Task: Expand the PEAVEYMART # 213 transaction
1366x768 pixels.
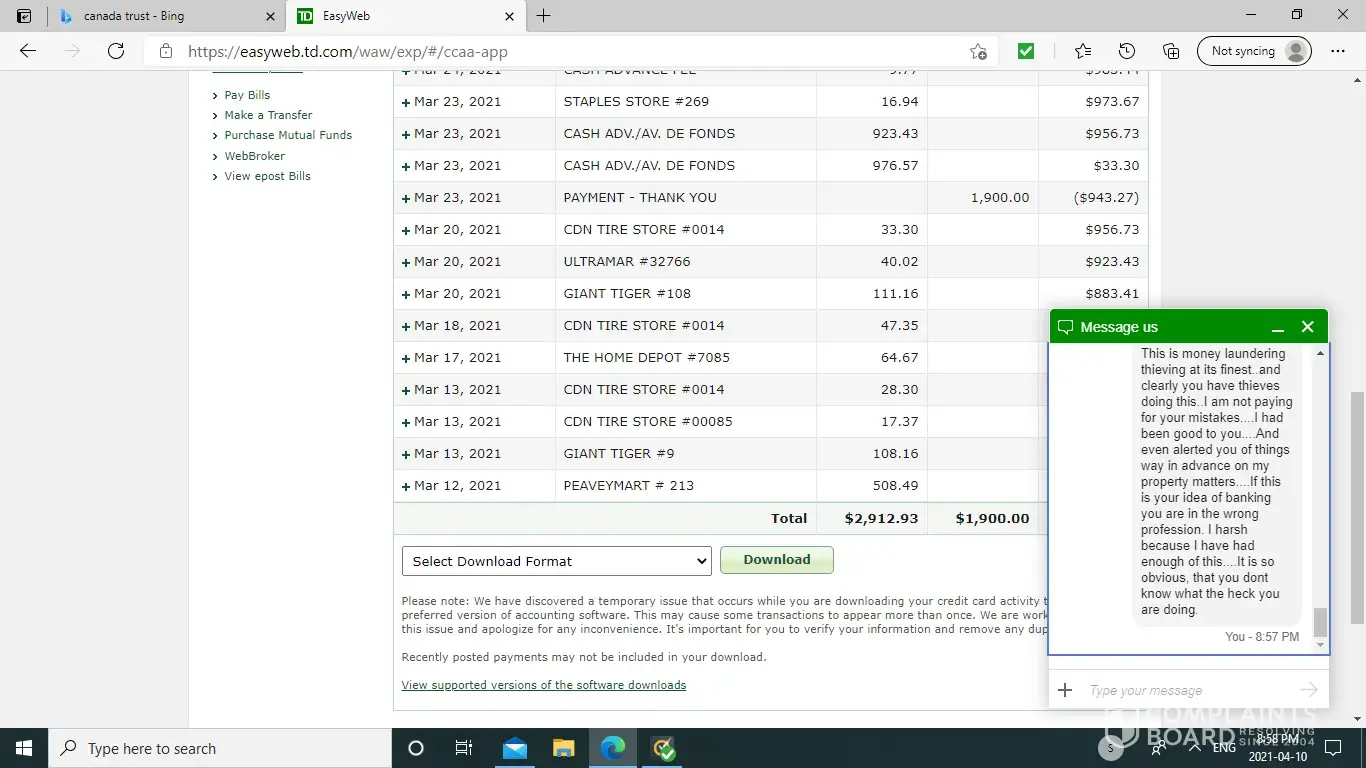Action: pos(406,486)
